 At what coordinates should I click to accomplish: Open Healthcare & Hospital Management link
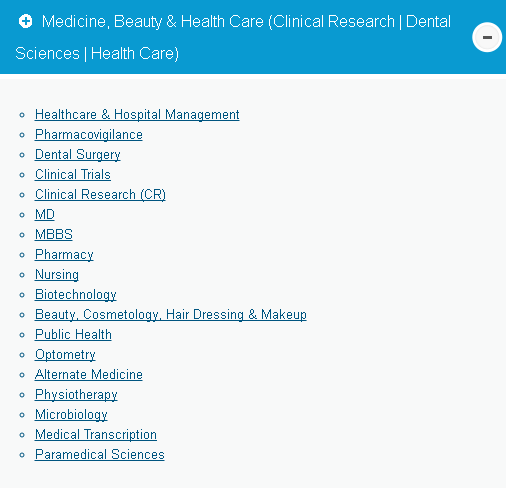point(137,115)
